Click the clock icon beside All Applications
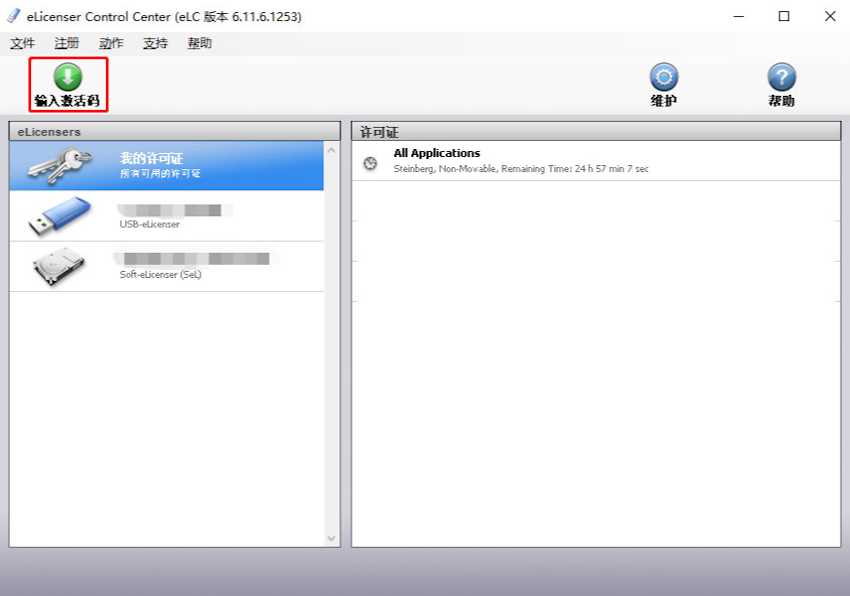The width and height of the screenshot is (850, 596). 370,163
